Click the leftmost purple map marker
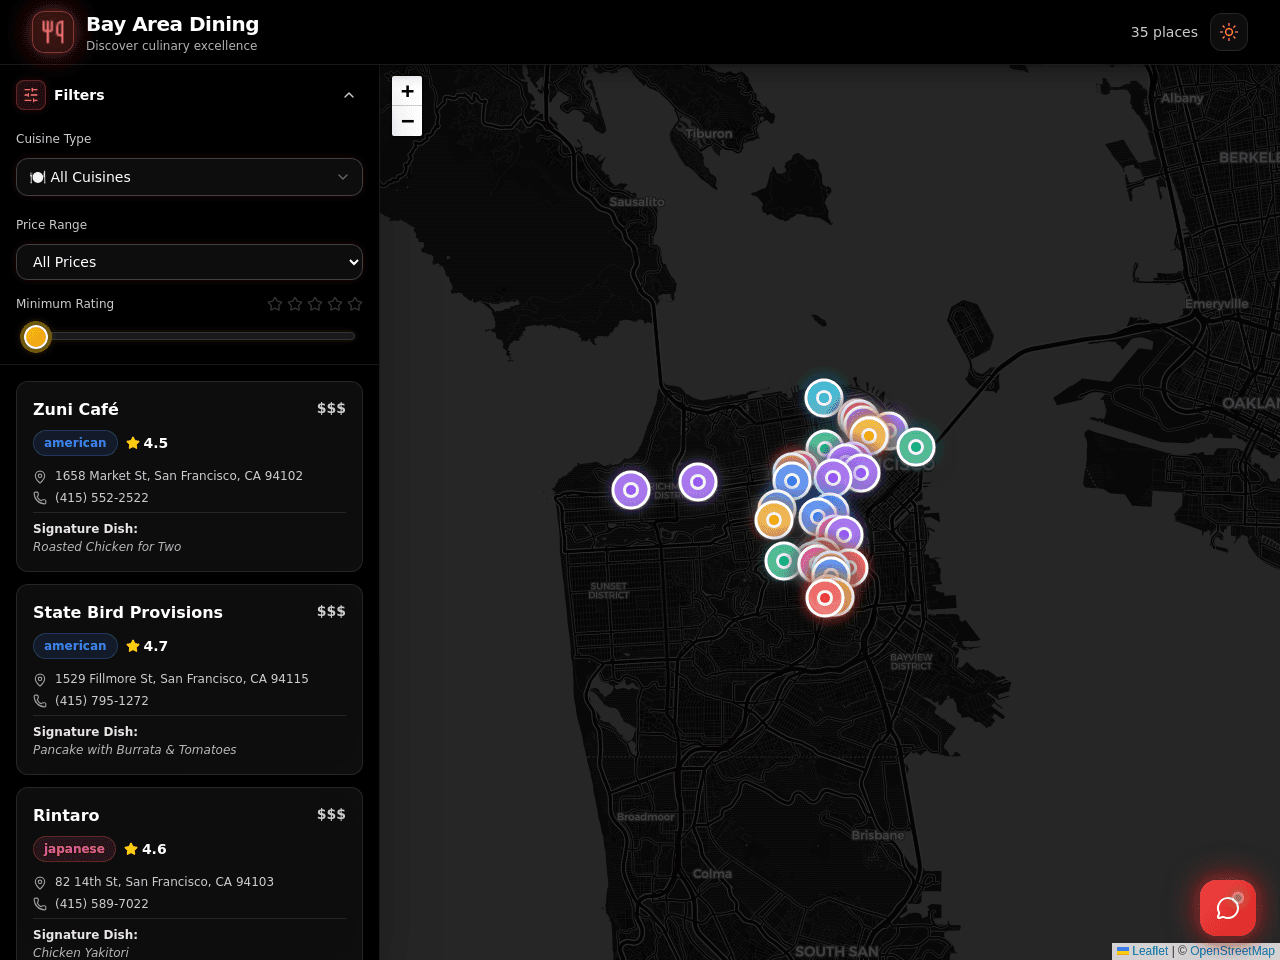Image resolution: width=1280 pixels, height=960 pixels. pyautogui.click(x=631, y=490)
